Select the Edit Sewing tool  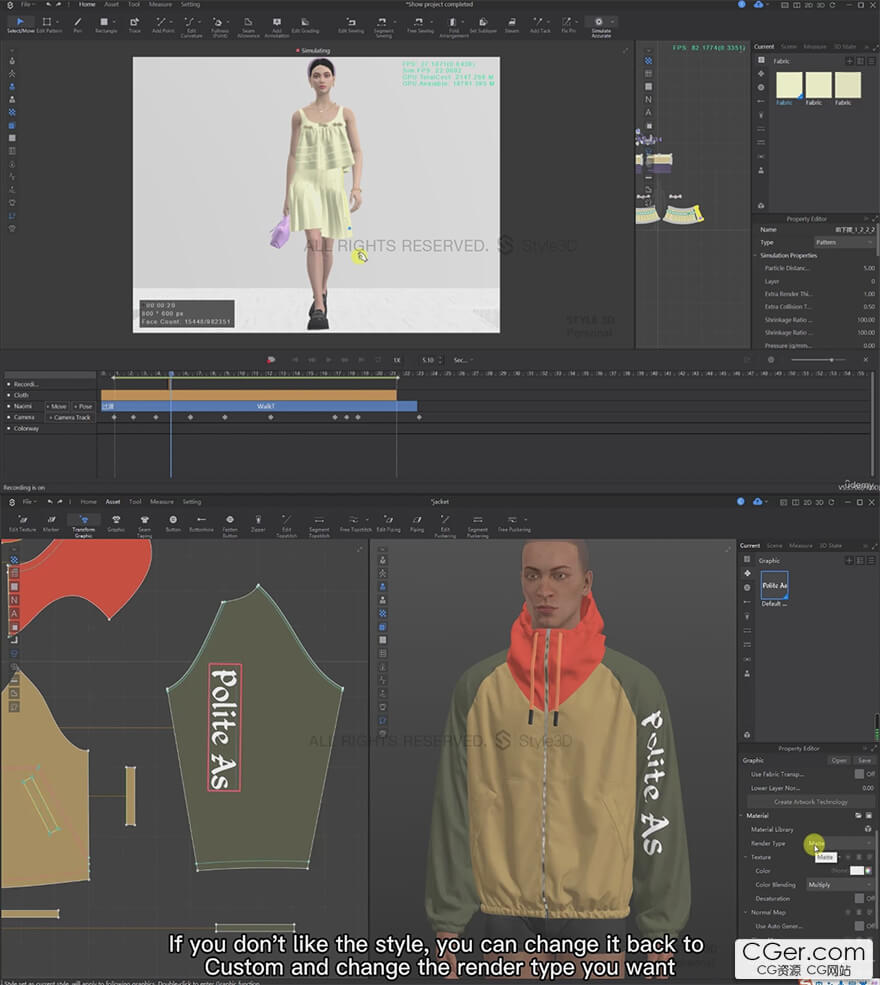coord(350,24)
